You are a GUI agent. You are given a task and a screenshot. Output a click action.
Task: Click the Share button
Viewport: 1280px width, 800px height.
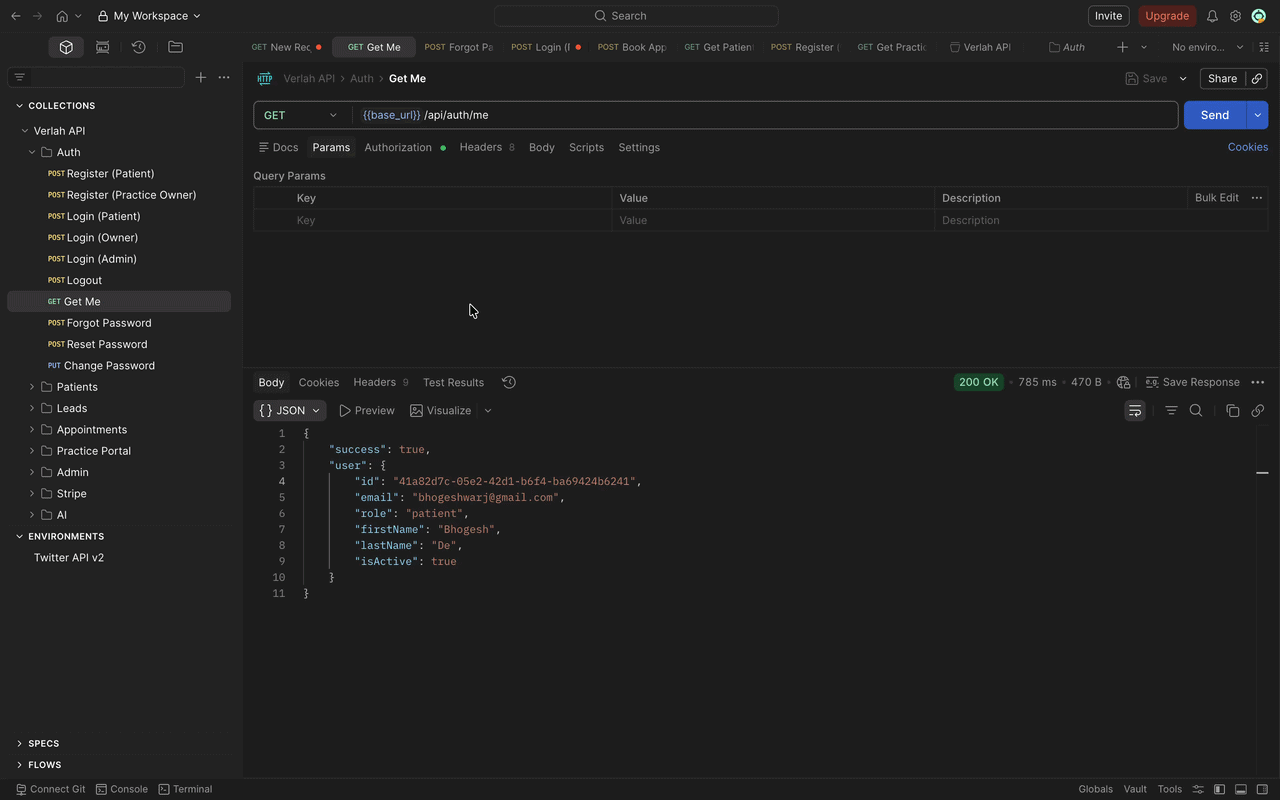pos(1223,78)
